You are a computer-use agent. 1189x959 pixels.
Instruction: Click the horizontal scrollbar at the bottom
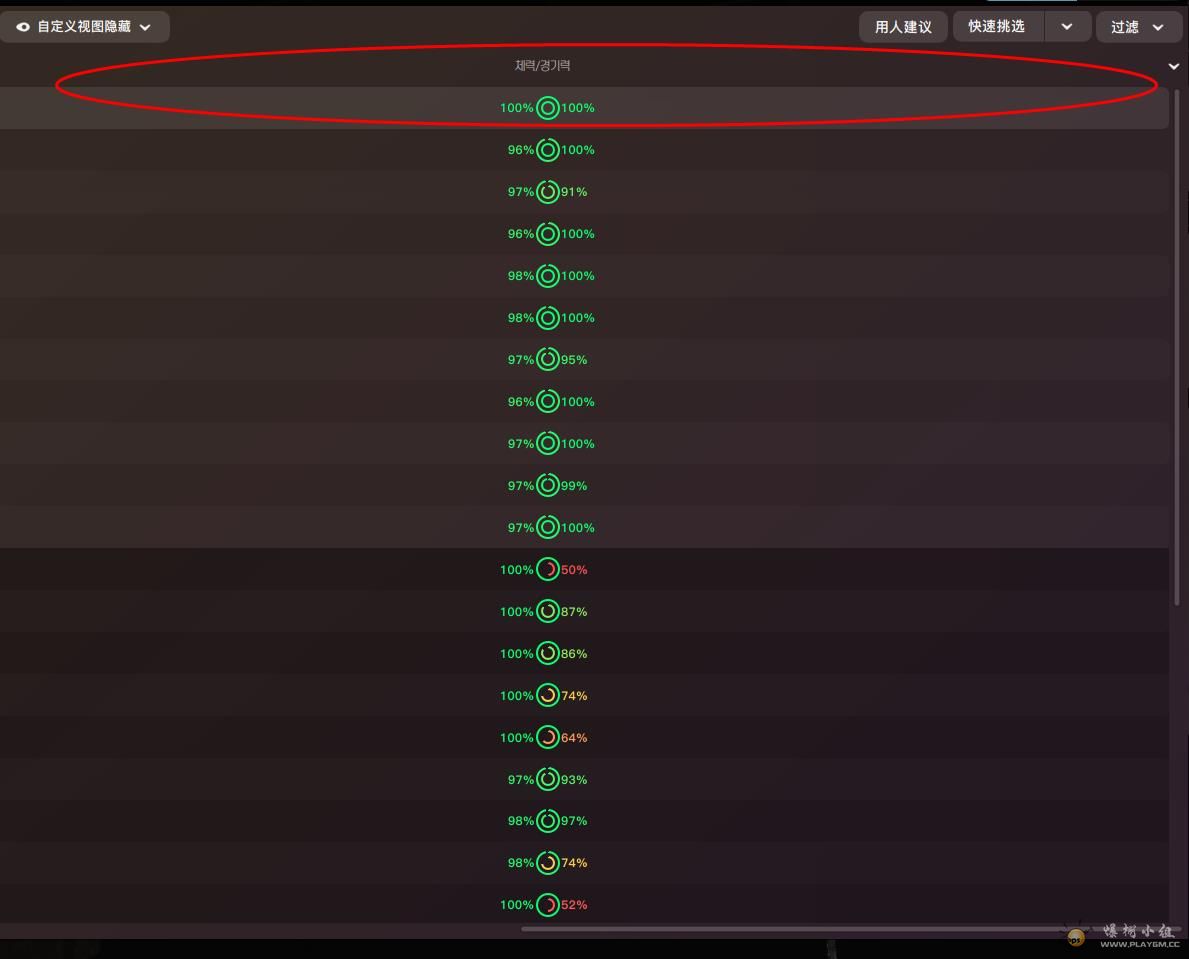tap(800, 929)
